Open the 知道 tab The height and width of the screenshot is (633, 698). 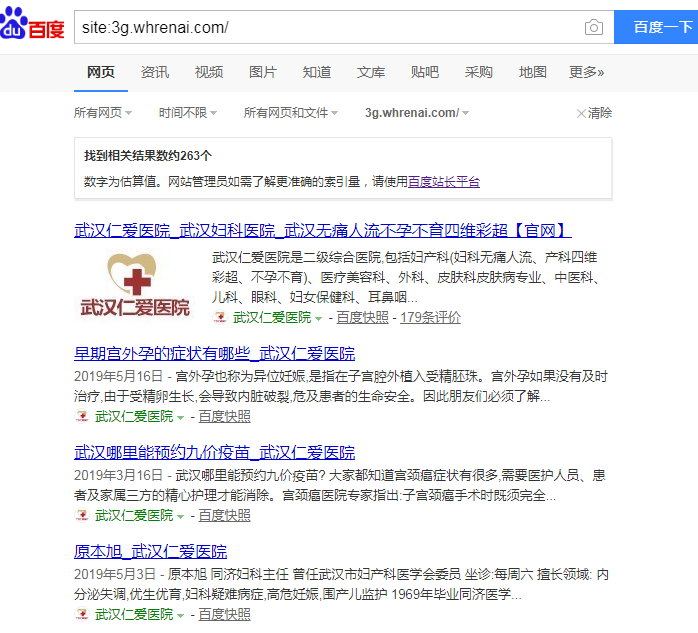317,72
